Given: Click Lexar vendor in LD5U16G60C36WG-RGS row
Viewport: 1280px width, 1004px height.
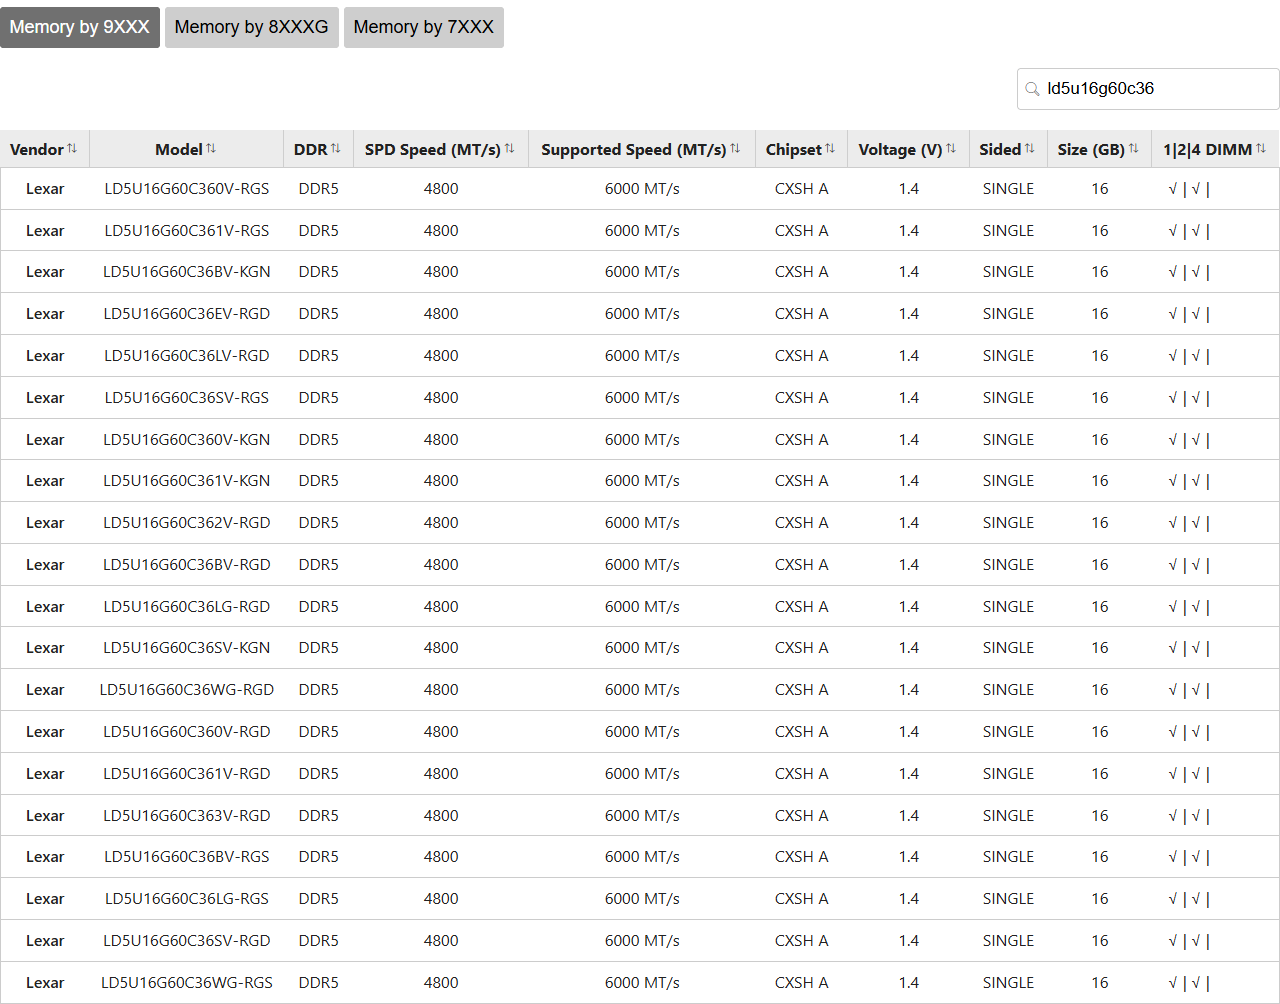Looking at the screenshot, I should click(x=45, y=983).
